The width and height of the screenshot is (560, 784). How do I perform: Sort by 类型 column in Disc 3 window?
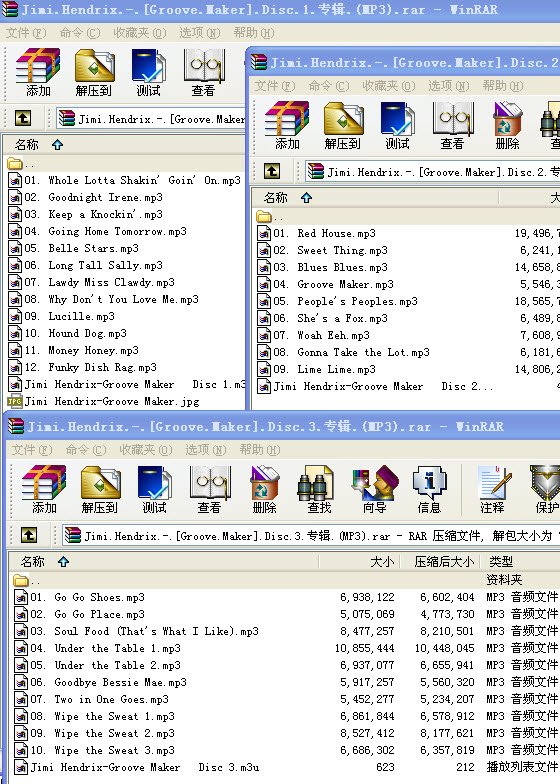pos(520,562)
